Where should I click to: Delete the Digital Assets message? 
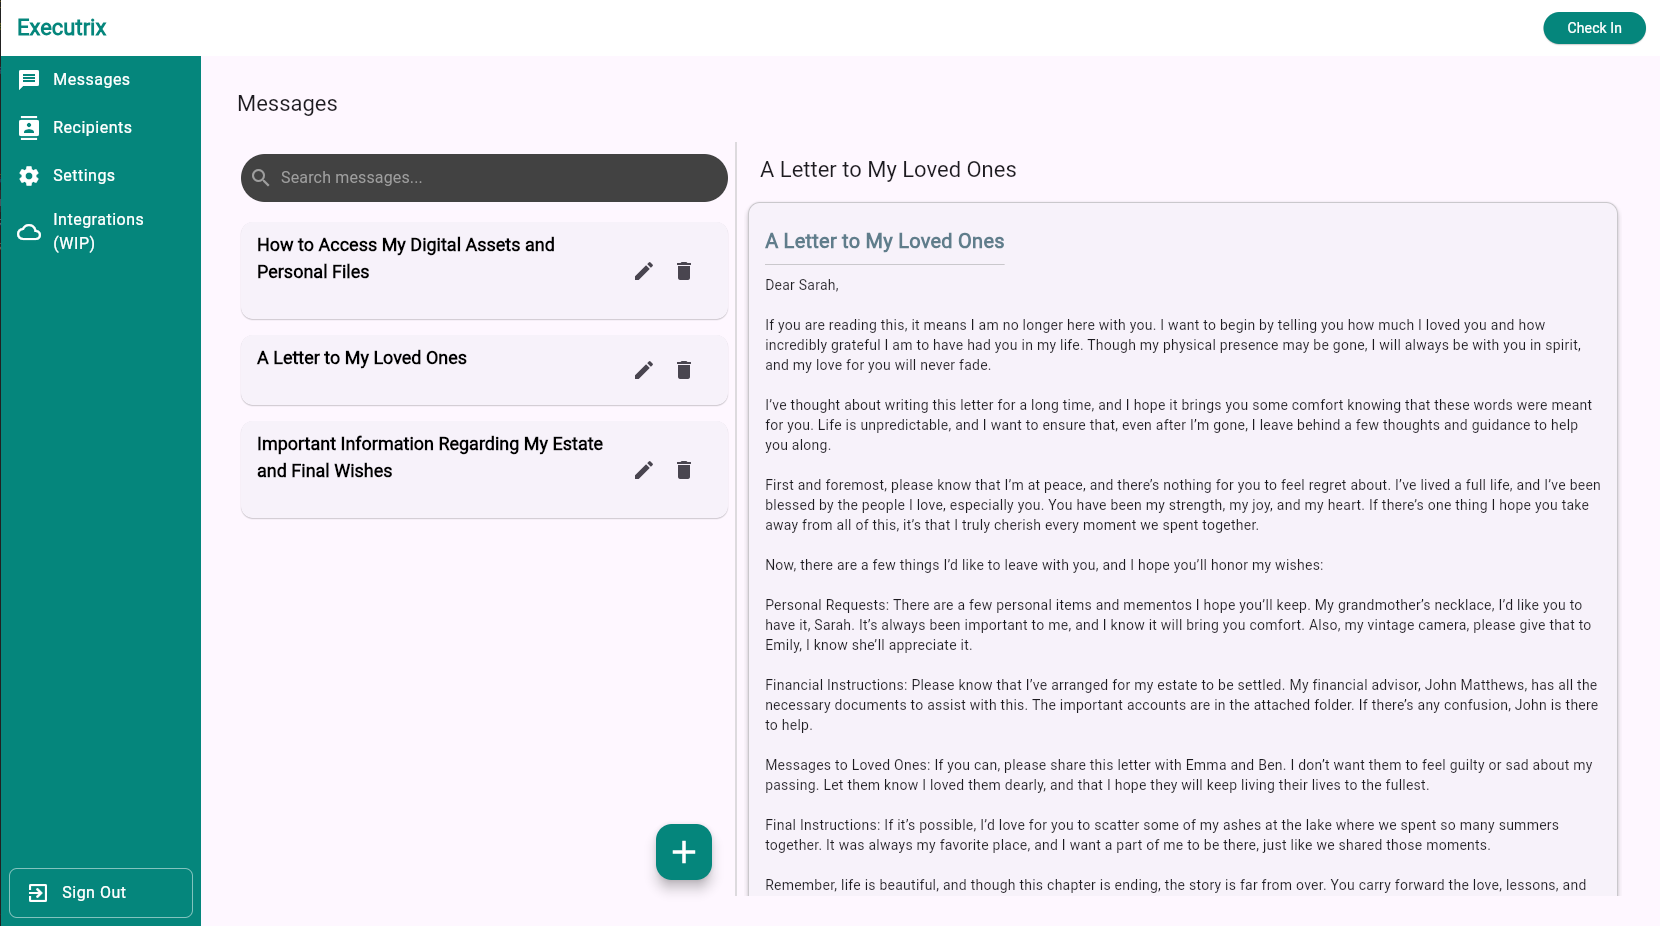(x=684, y=271)
